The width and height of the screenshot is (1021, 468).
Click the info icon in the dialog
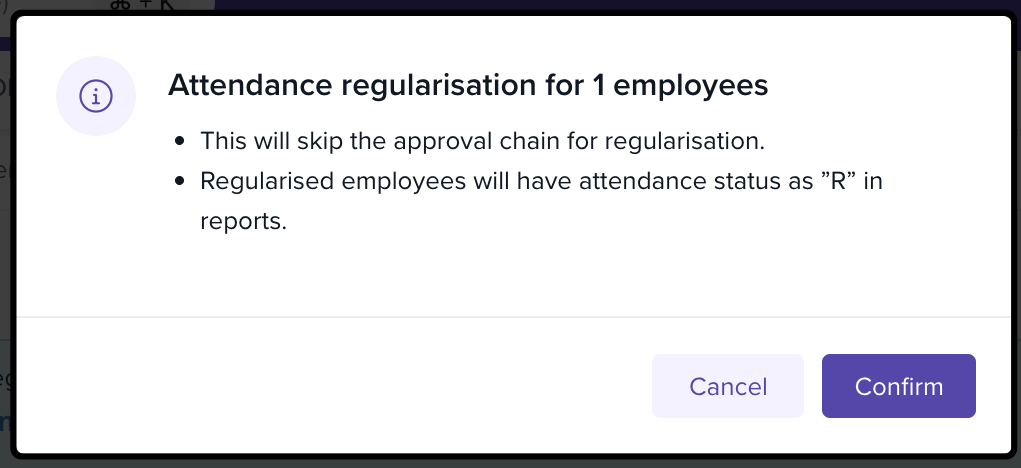[x=96, y=96]
